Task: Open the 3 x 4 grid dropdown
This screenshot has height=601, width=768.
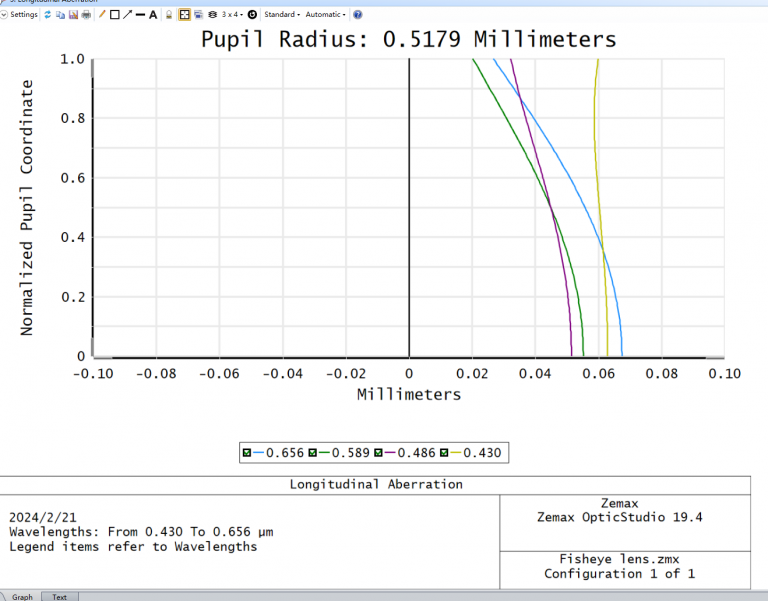Action: click(x=232, y=15)
